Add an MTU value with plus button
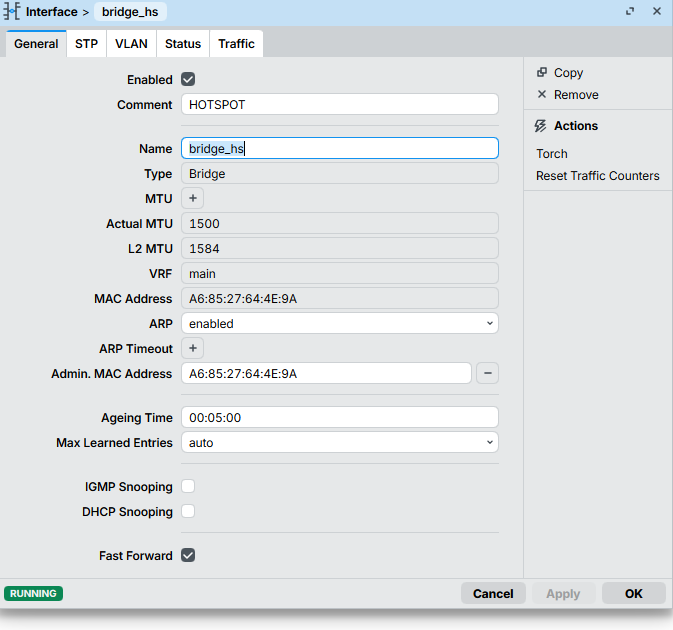The image size is (673, 630). pyautogui.click(x=193, y=198)
